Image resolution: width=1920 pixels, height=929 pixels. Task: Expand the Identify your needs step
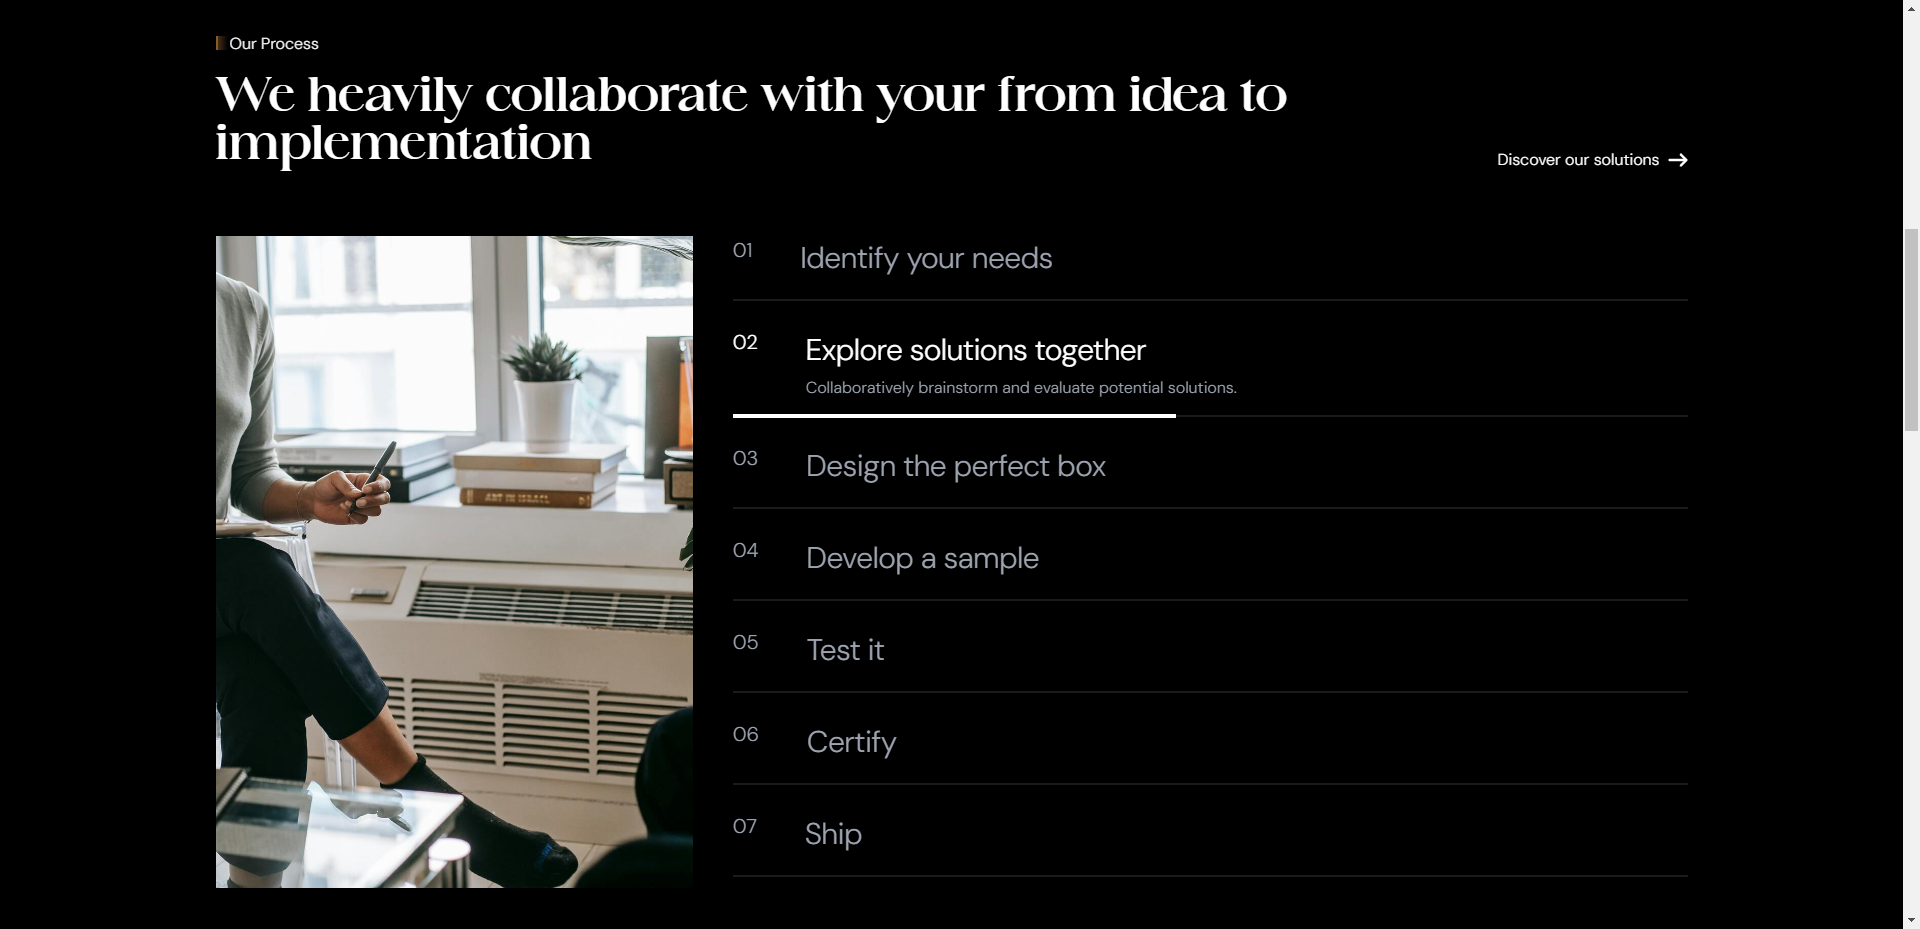pyautogui.click(x=925, y=259)
